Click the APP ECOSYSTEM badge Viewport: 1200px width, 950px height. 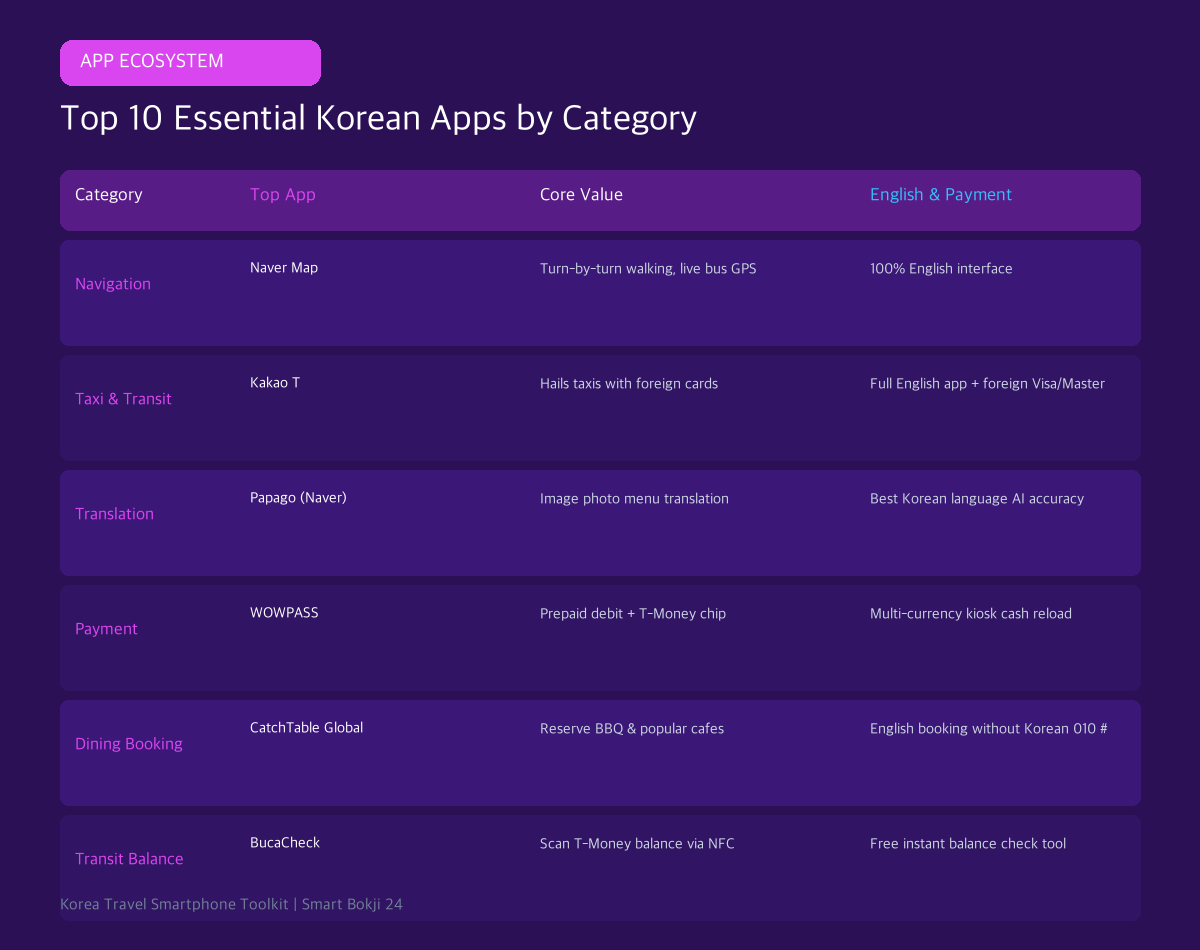190,62
